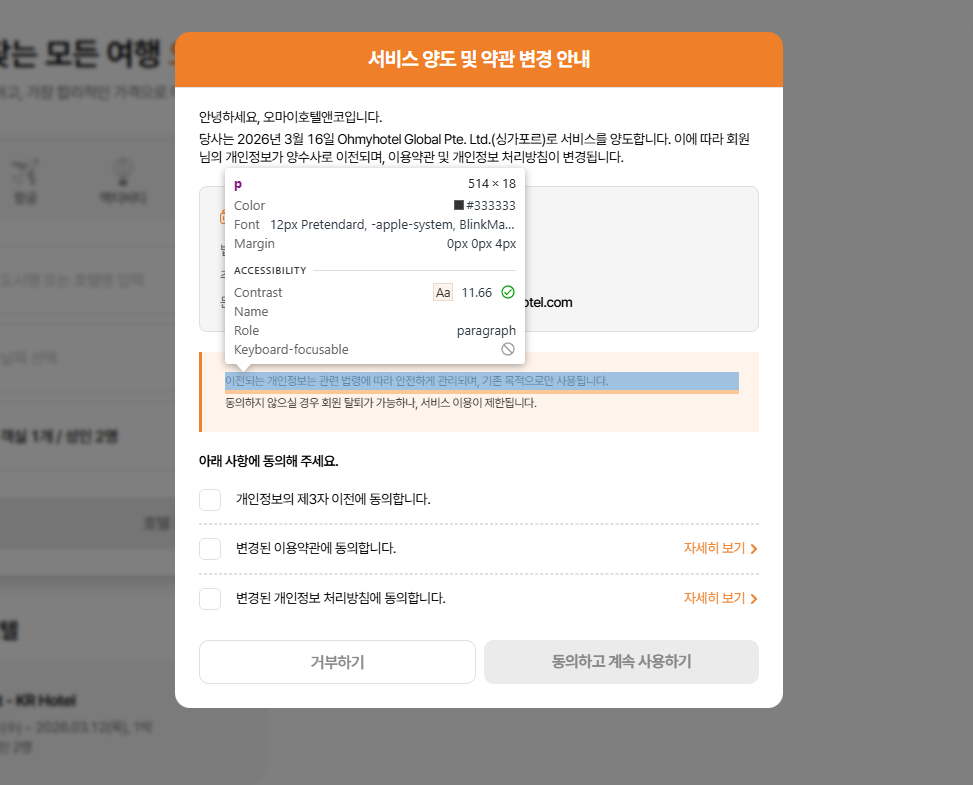Click the heading '아래 사항에 동의해 주세요.'

pos(268,461)
